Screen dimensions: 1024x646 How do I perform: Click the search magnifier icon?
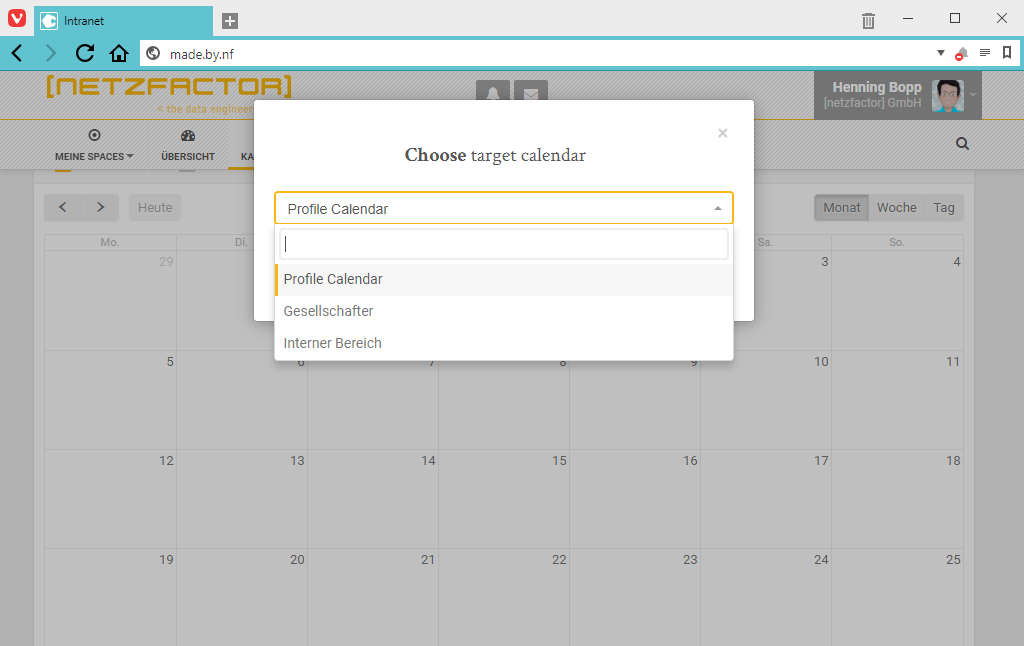point(962,144)
